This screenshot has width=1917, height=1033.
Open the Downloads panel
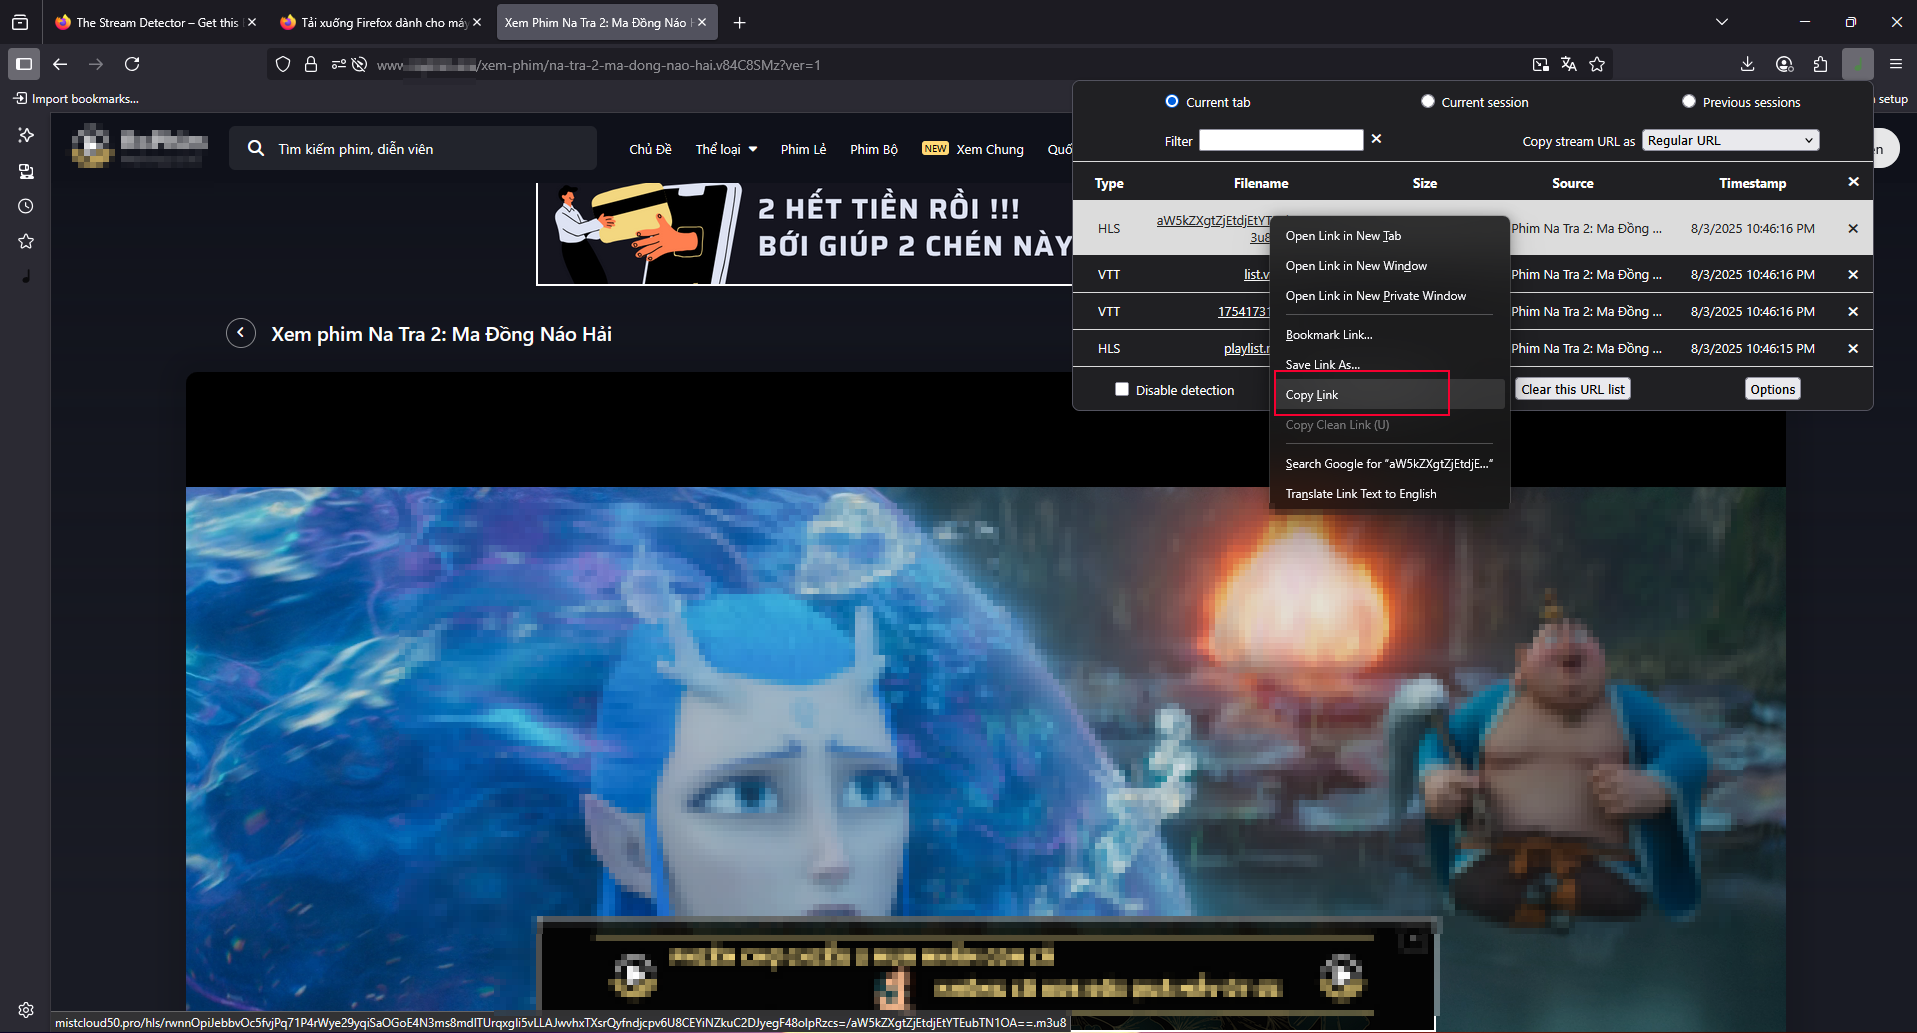pyautogui.click(x=1747, y=64)
